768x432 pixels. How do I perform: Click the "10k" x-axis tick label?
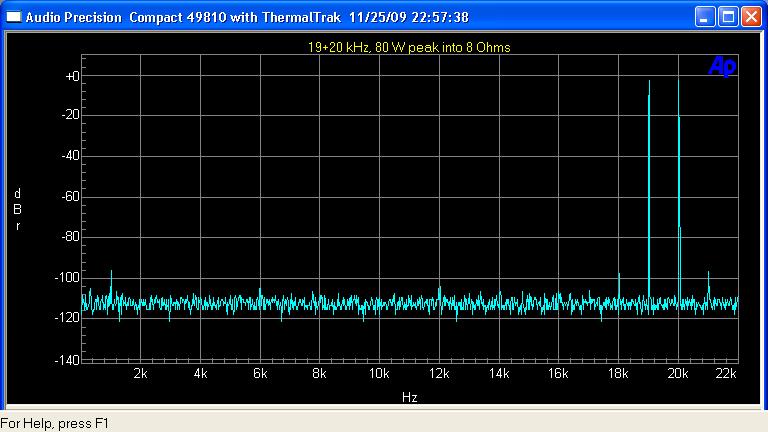[x=379, y=374]
